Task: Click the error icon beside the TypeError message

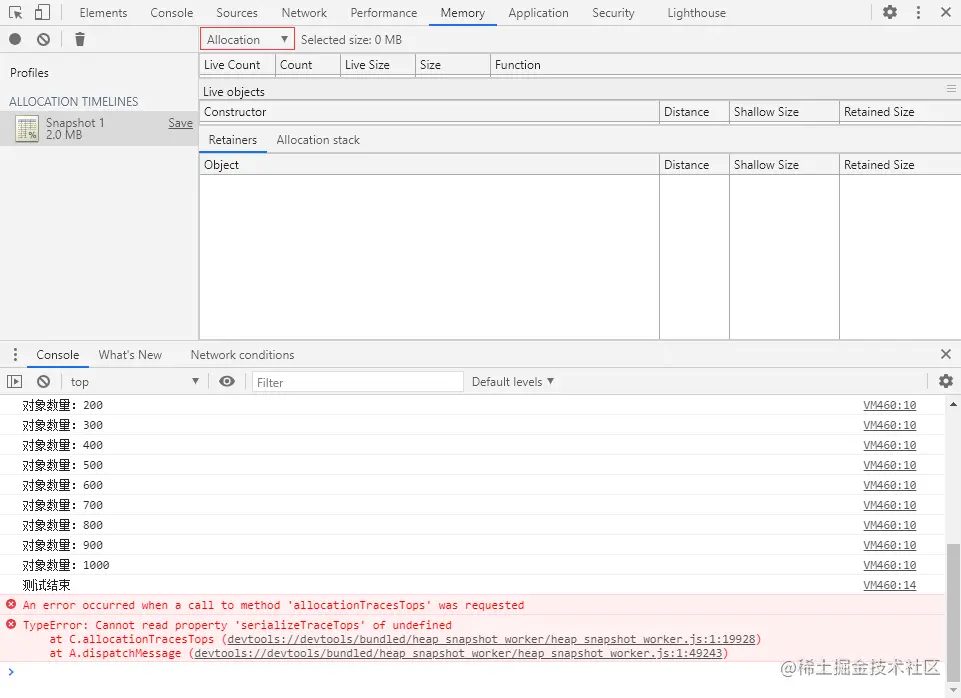Action: click(11, 624)
